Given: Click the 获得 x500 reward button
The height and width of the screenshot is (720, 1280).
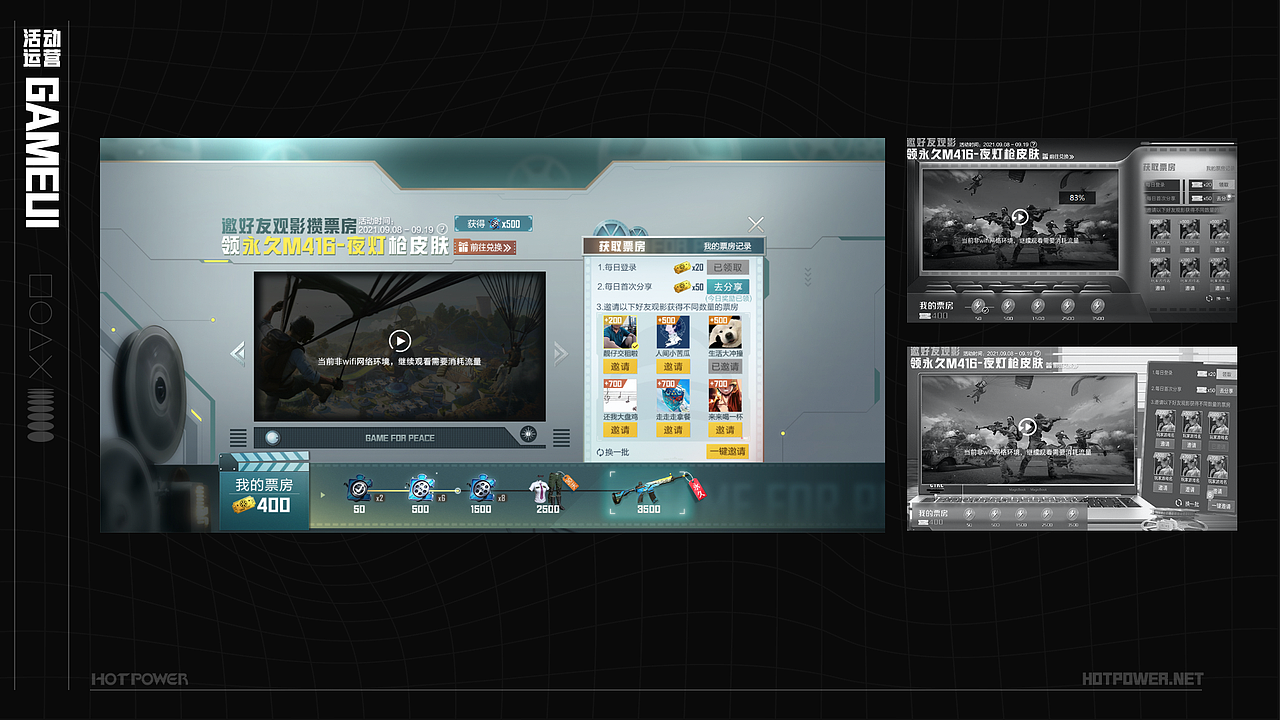Looking at the screenshot, I should 493,224.
